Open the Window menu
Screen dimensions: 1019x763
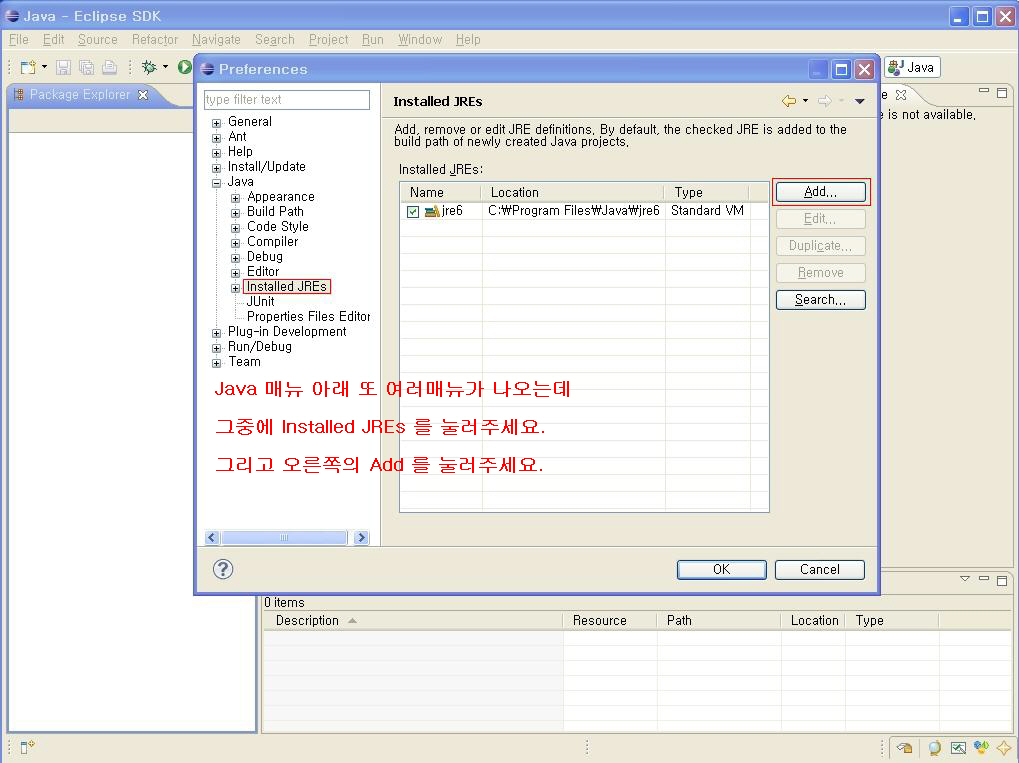click(420, 40)
